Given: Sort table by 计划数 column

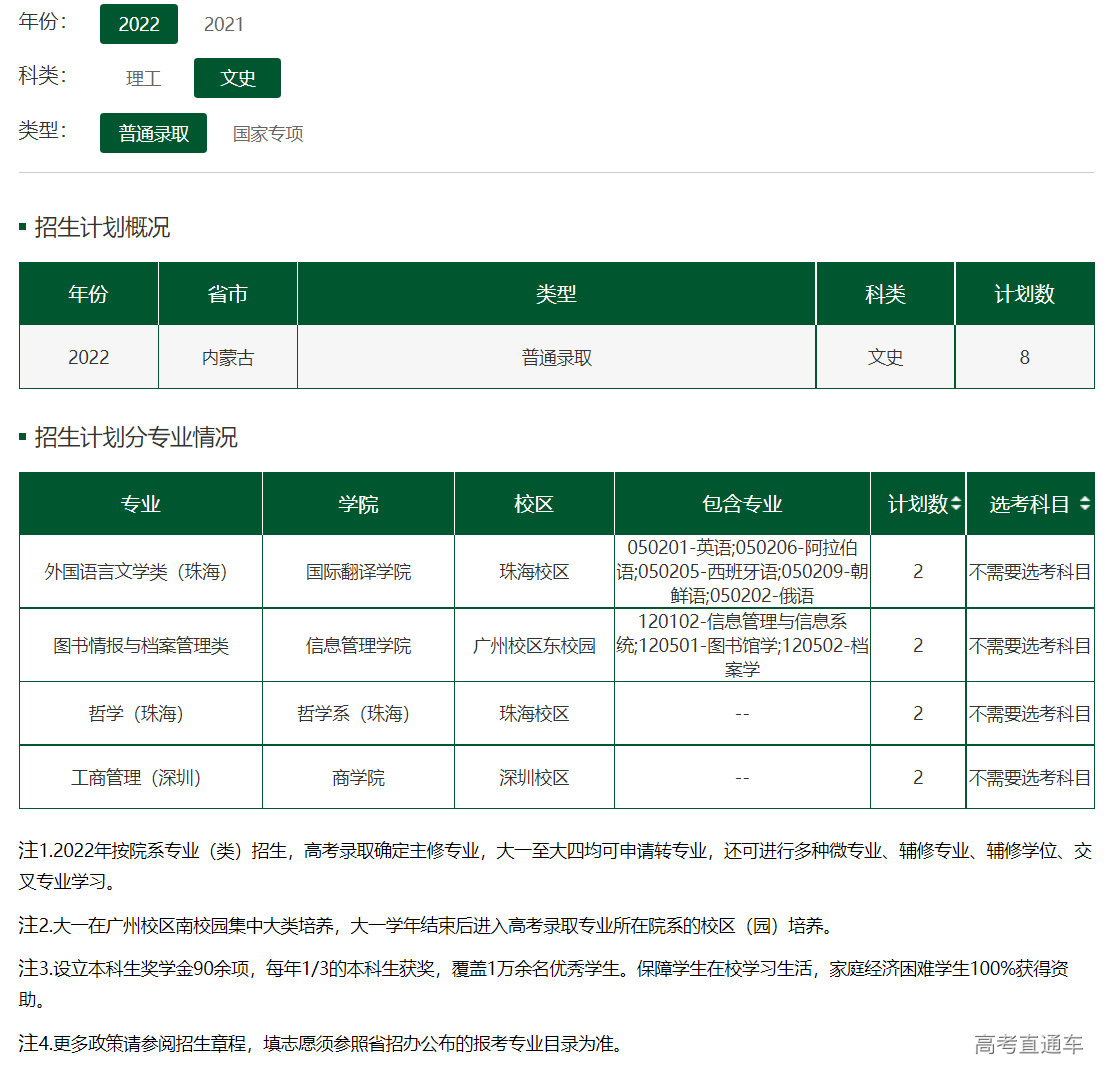Looking at the screenshot, I should (918, 503).
